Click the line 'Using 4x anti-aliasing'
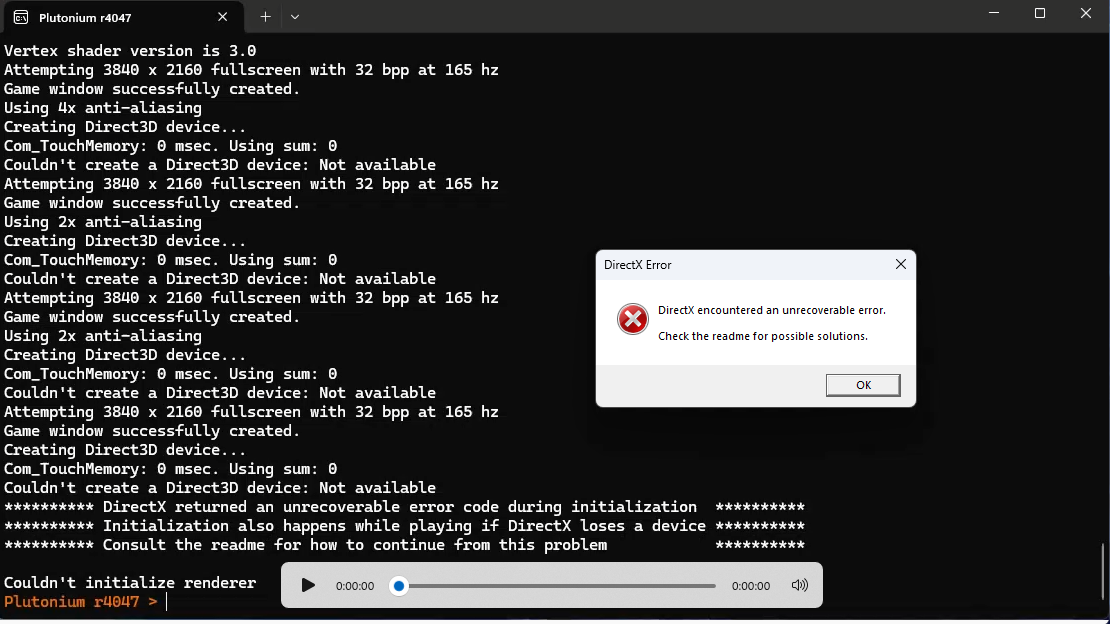 pos(103,108)
